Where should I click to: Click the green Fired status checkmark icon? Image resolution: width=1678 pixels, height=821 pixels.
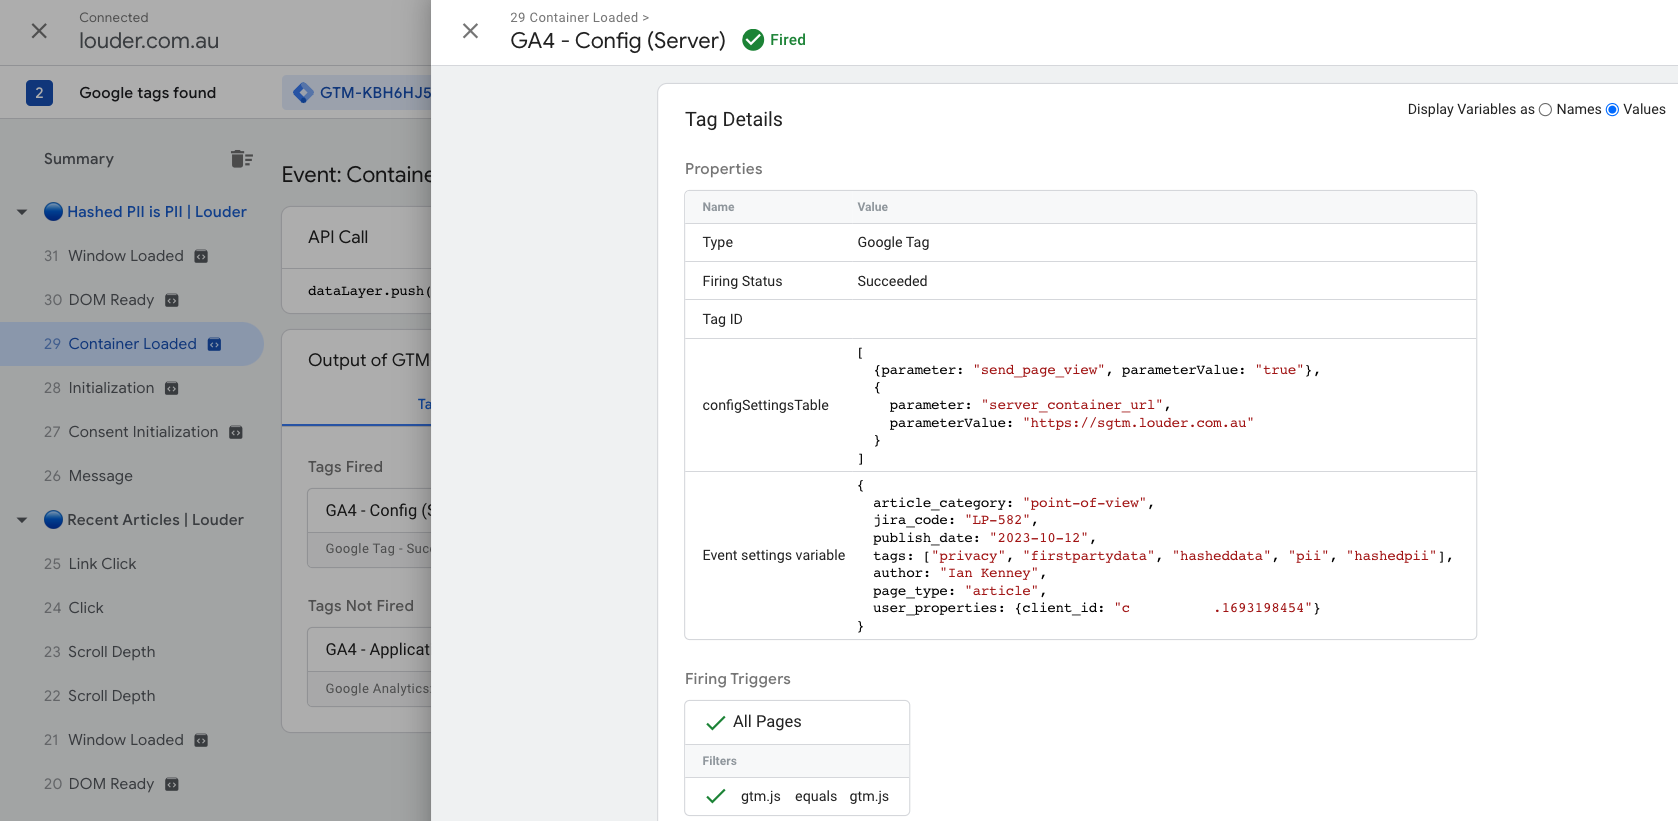(753, 40)
